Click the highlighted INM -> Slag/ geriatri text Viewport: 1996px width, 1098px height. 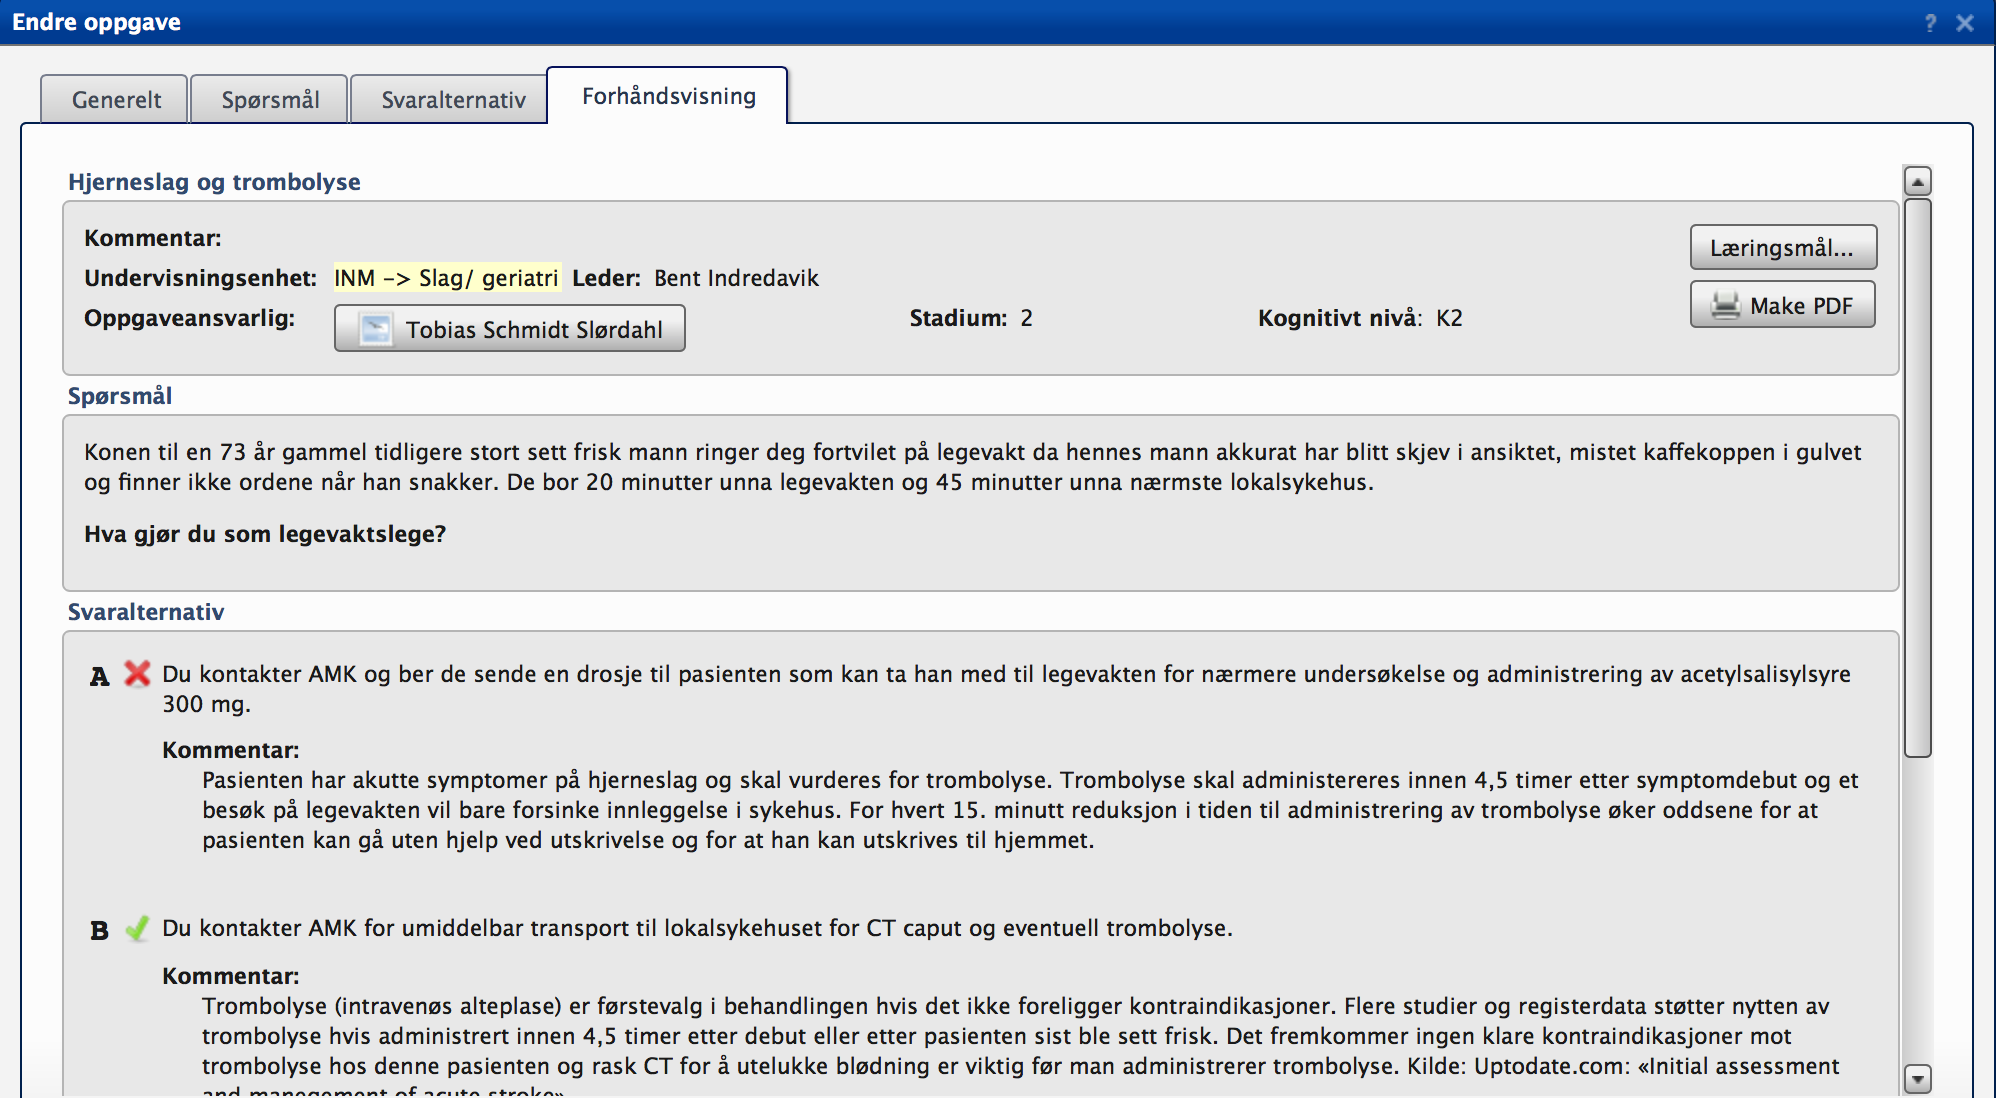click(x=446, y=278)
